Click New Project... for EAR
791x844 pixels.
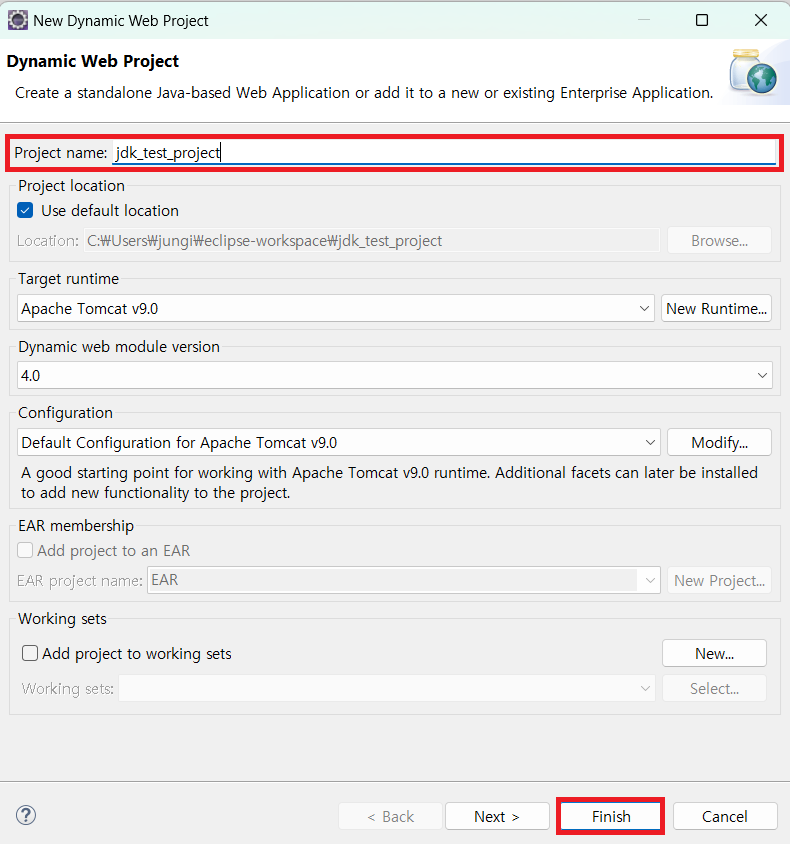[719, 580]
